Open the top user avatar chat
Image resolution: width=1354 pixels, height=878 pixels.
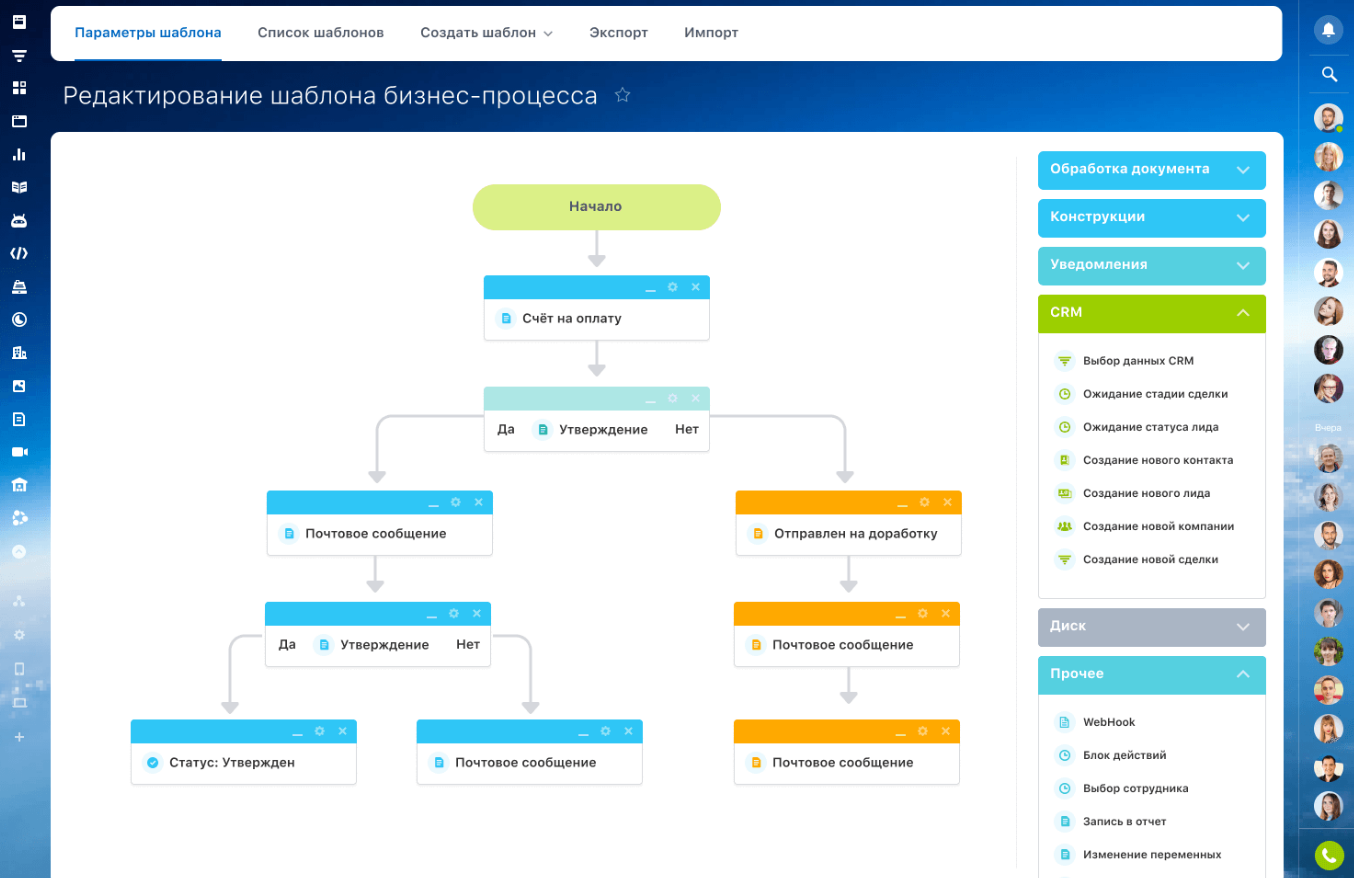1328,118
